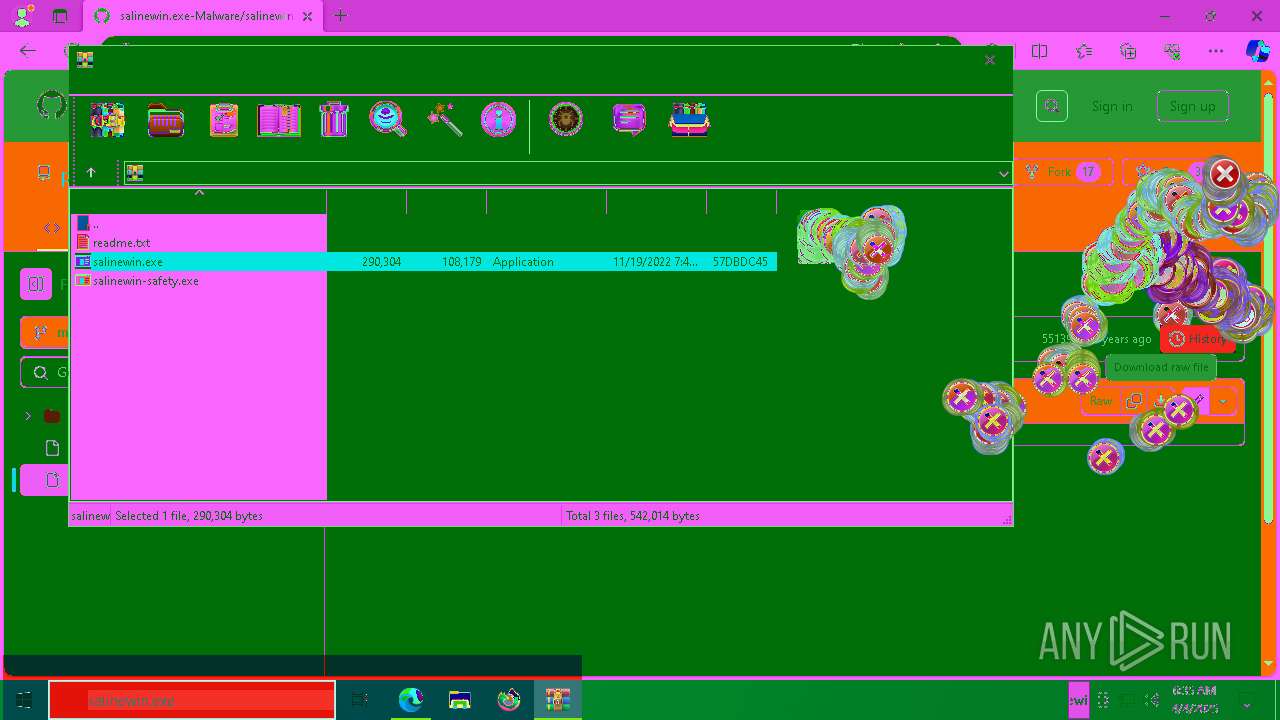The width and height of the screenshot is (1280, 720).
Task: Select readme.txt in the file list
Action: pos(121,243)
